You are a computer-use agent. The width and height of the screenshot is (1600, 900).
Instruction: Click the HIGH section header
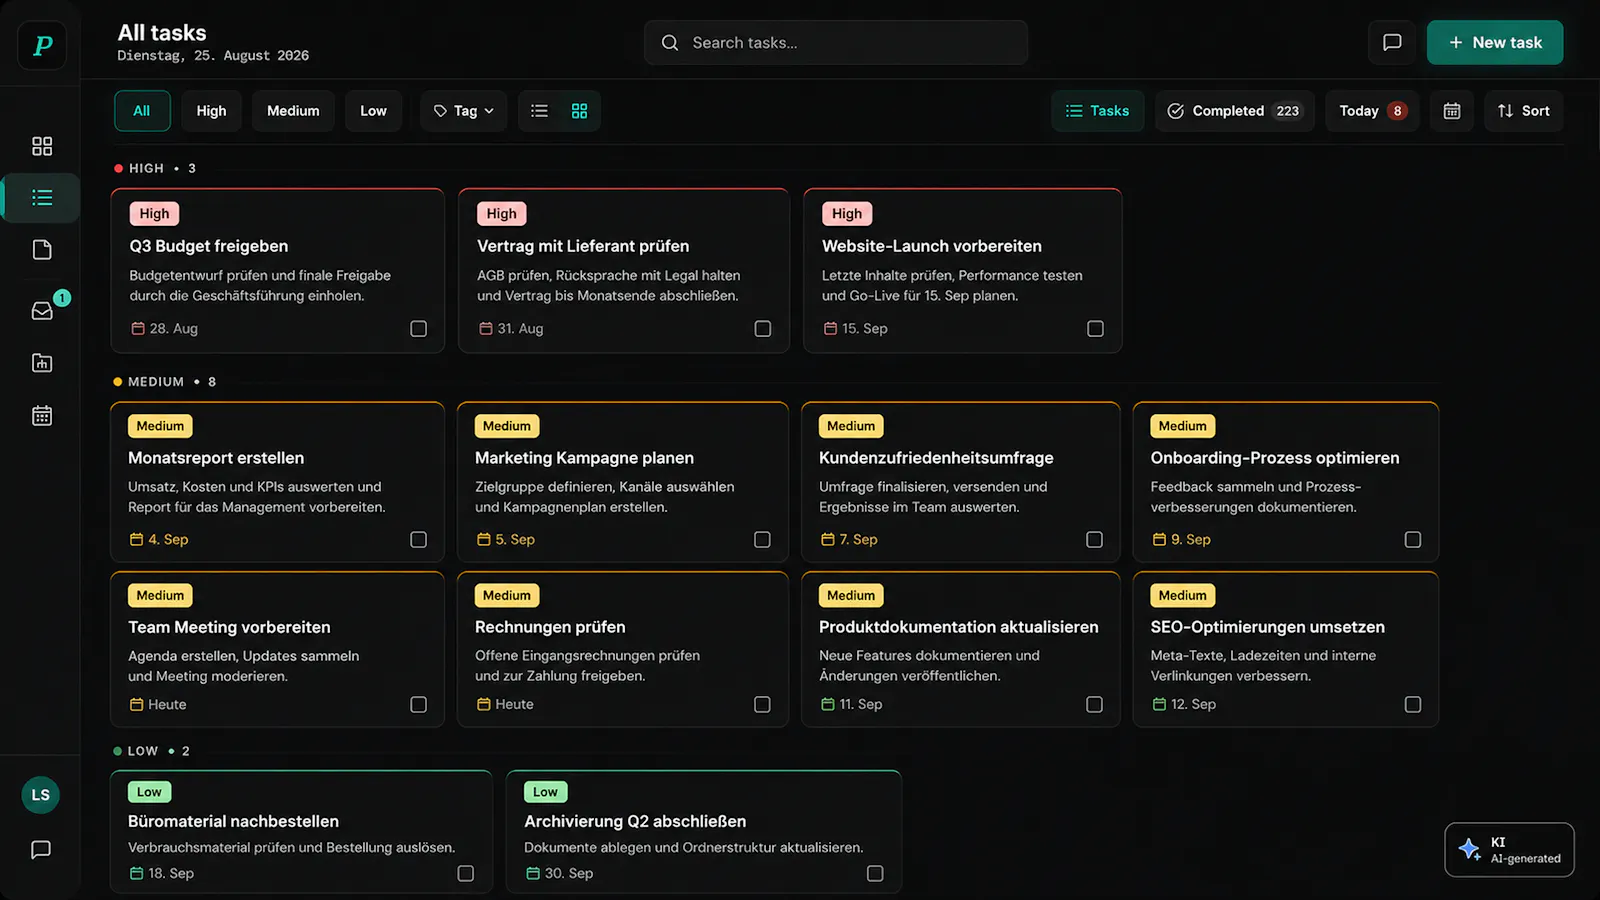(155, 168)
